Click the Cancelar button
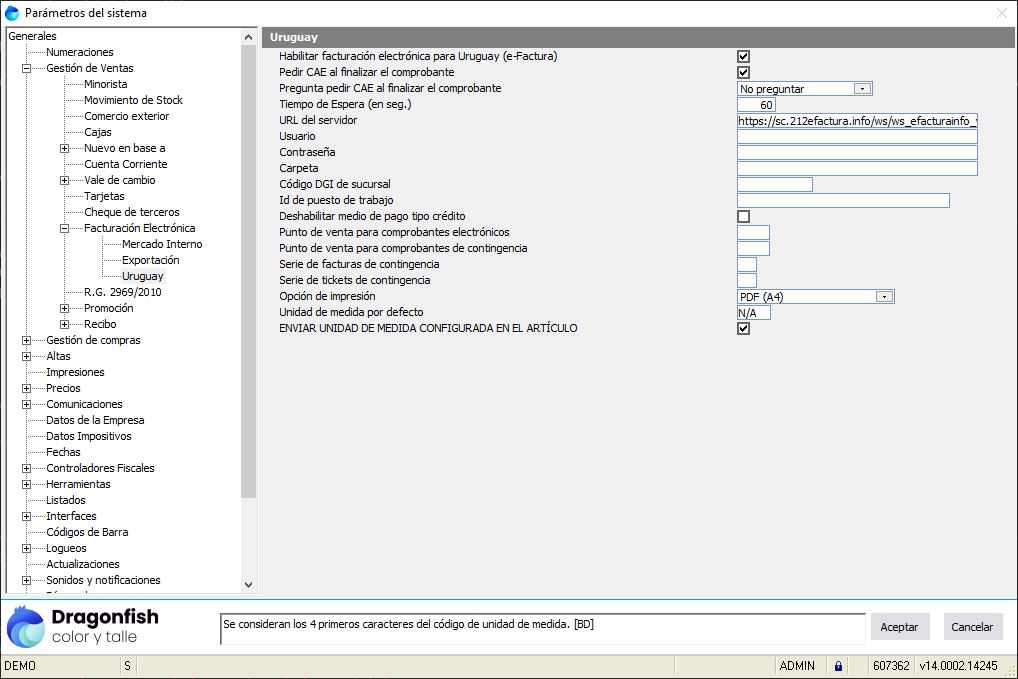This screenshot has width=1018, height=679. pos(972,626)
